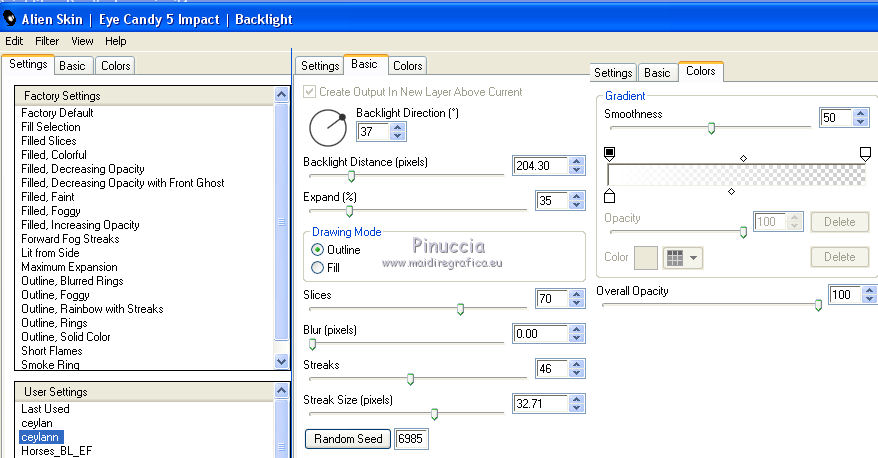The image size is (878, 458).
Task: Open Settings tab in middle panel
Action: click(320, 66)
